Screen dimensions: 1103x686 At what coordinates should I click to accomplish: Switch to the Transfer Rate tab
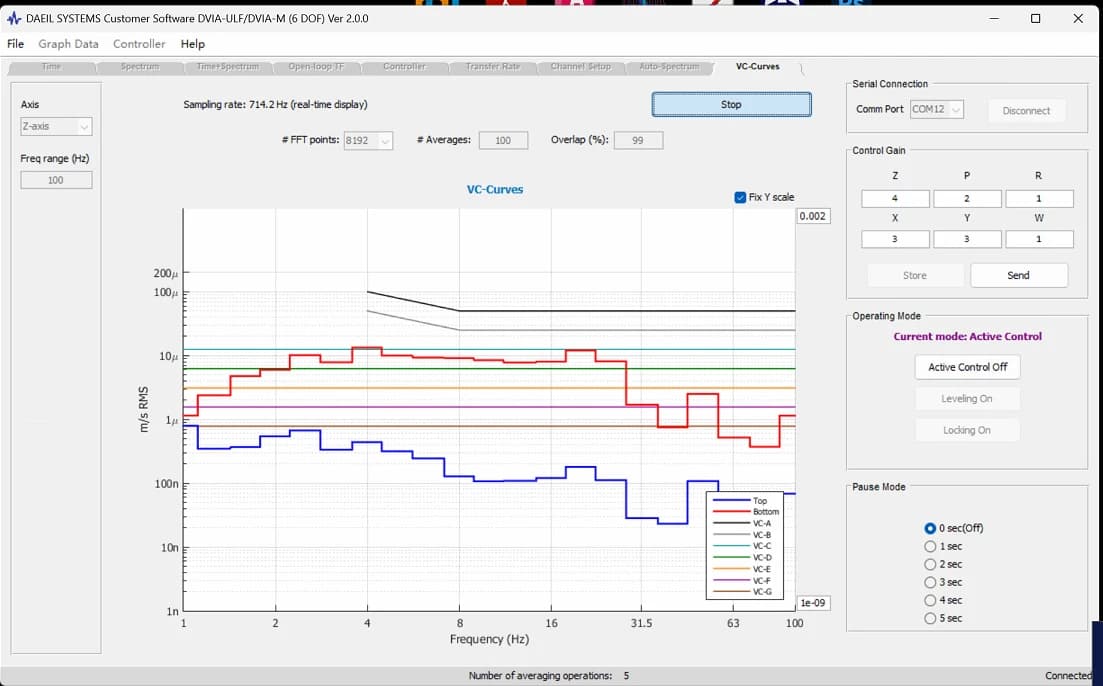point(492,67)
